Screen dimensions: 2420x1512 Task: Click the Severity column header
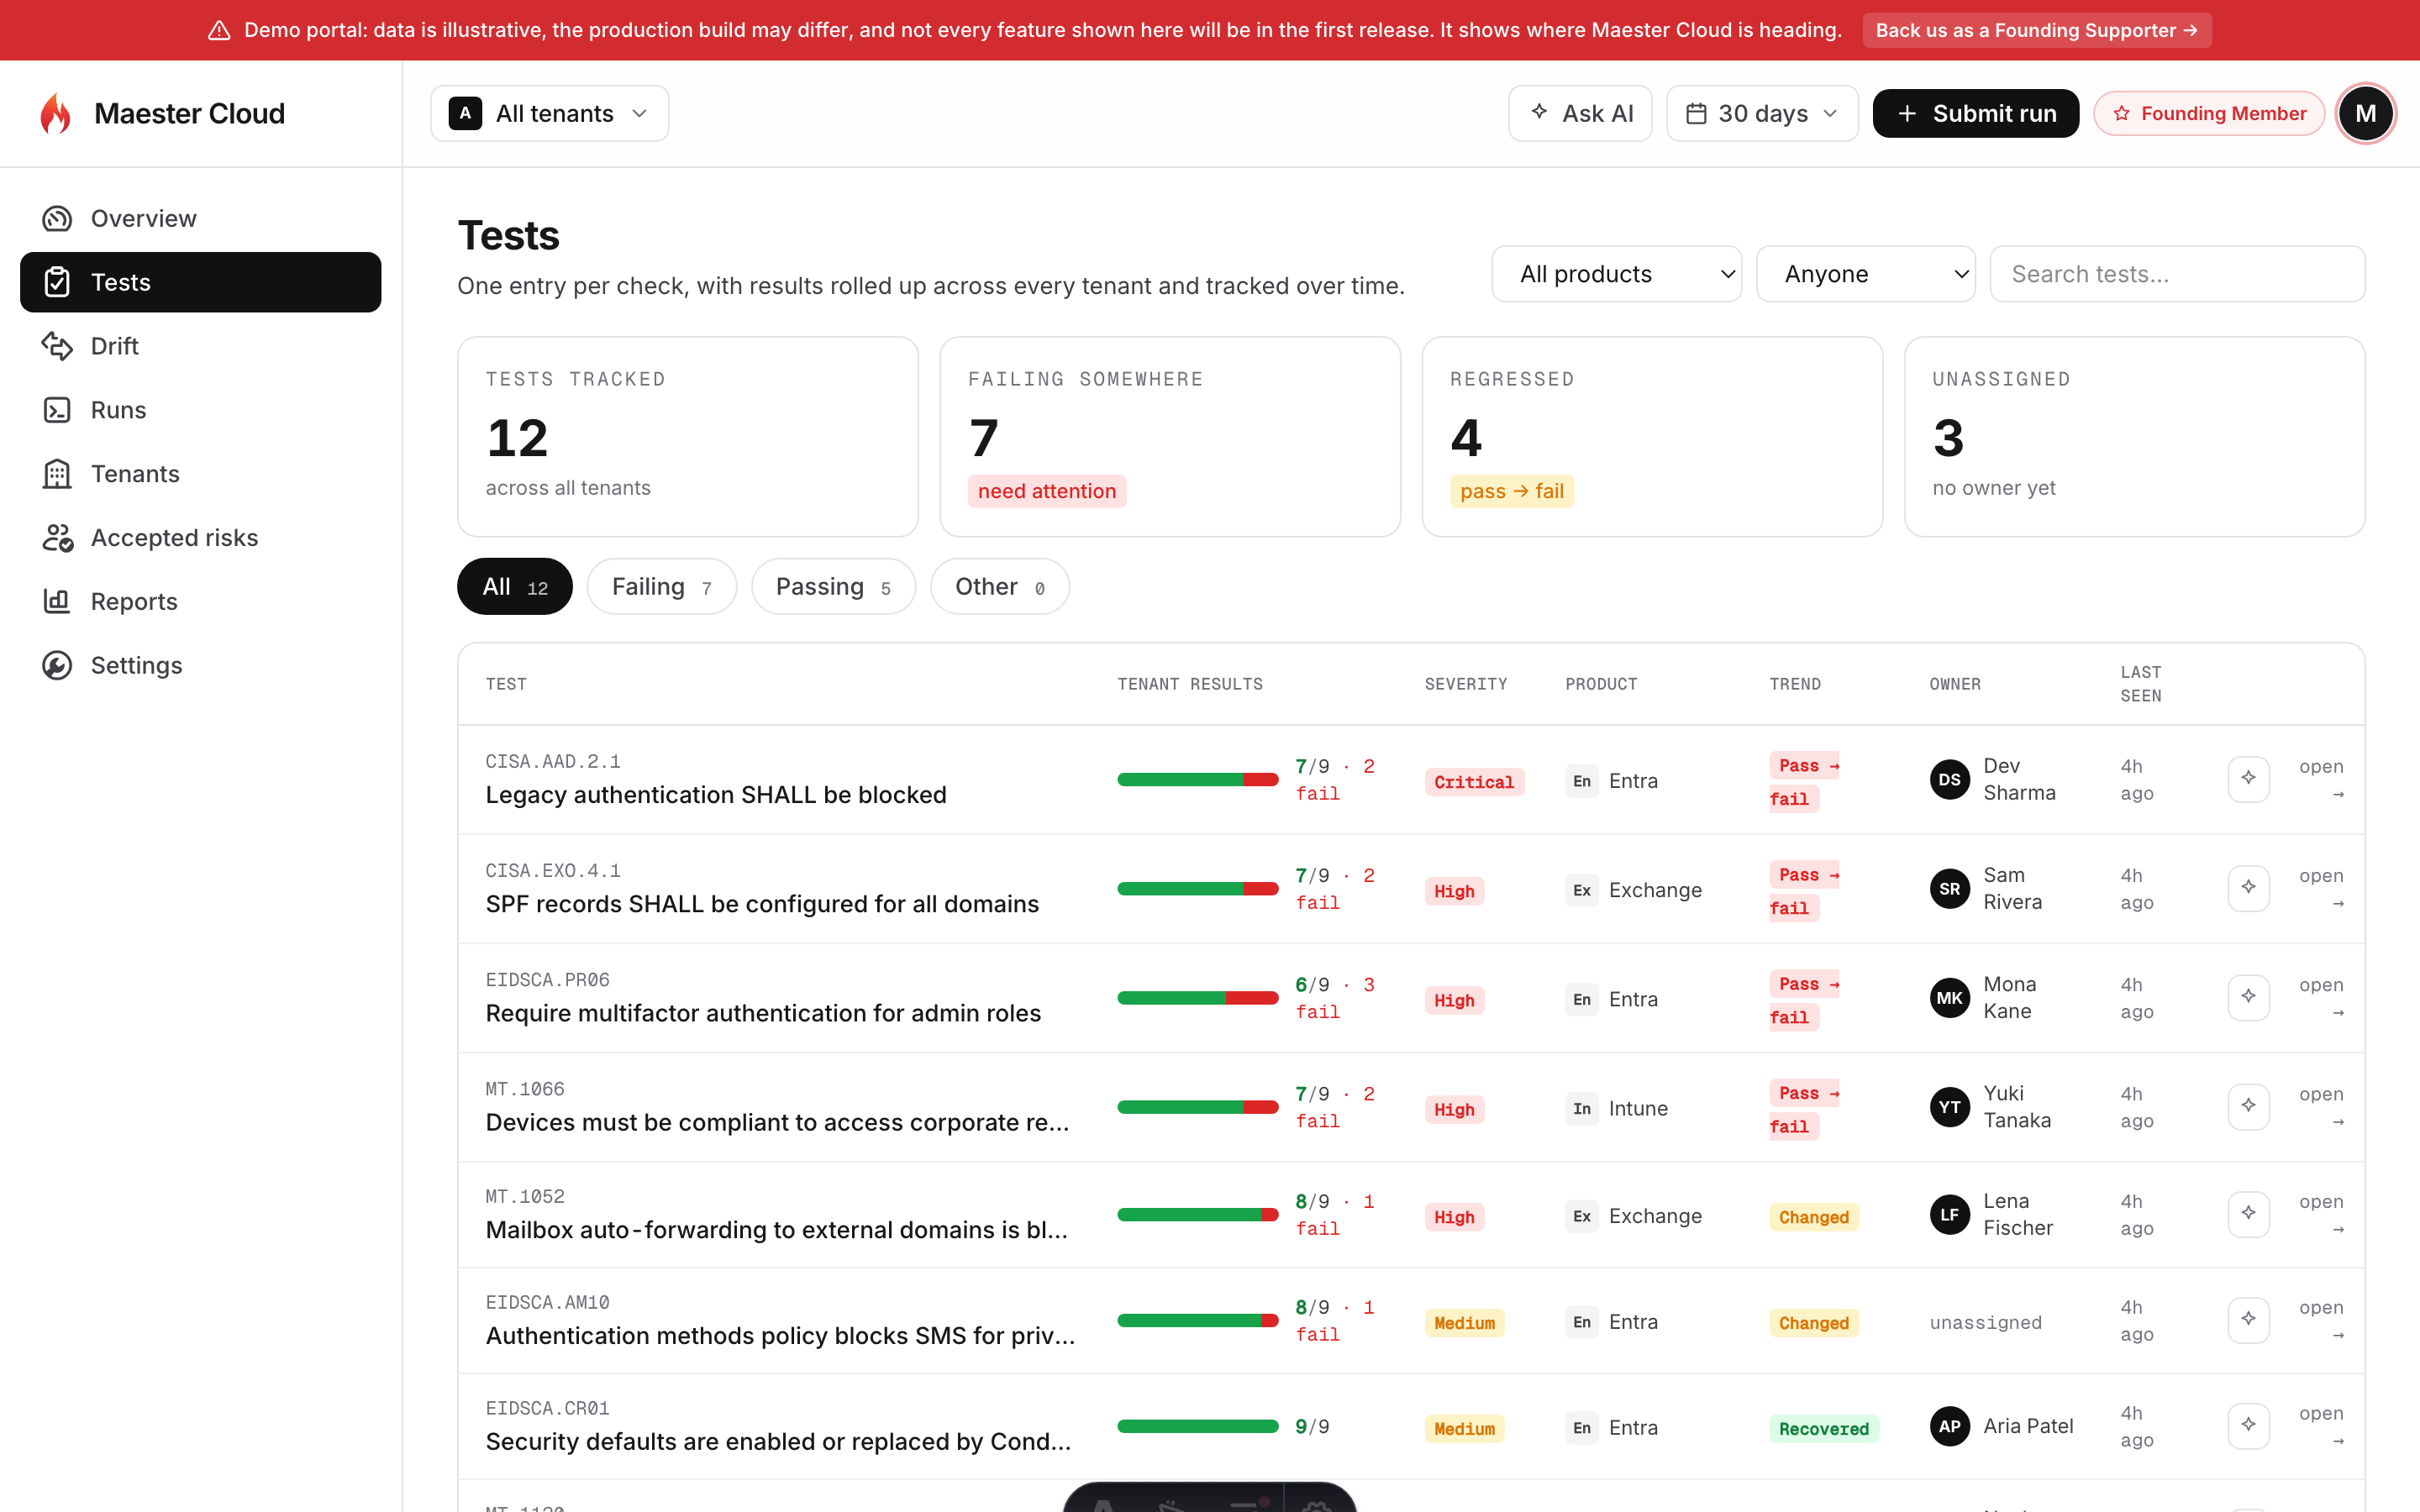point(1465,684)
